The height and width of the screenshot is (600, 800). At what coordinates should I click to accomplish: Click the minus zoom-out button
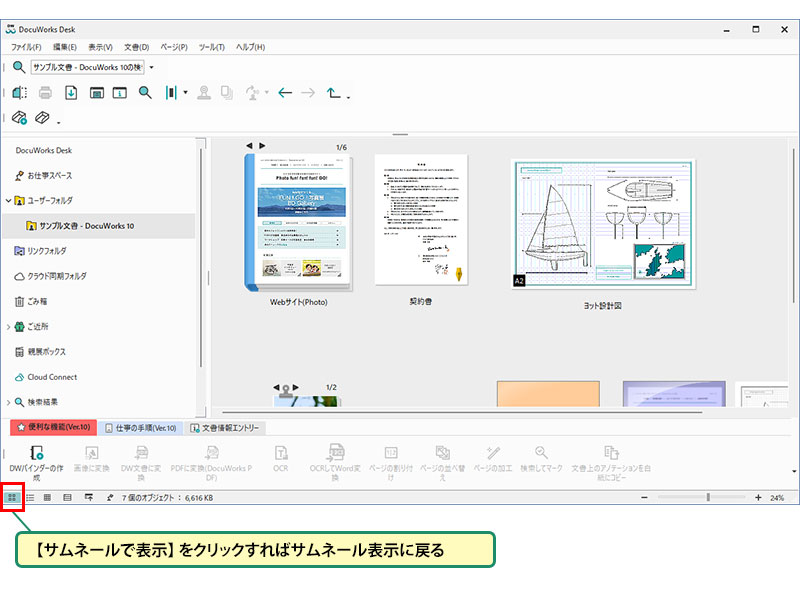pos(645,497)
